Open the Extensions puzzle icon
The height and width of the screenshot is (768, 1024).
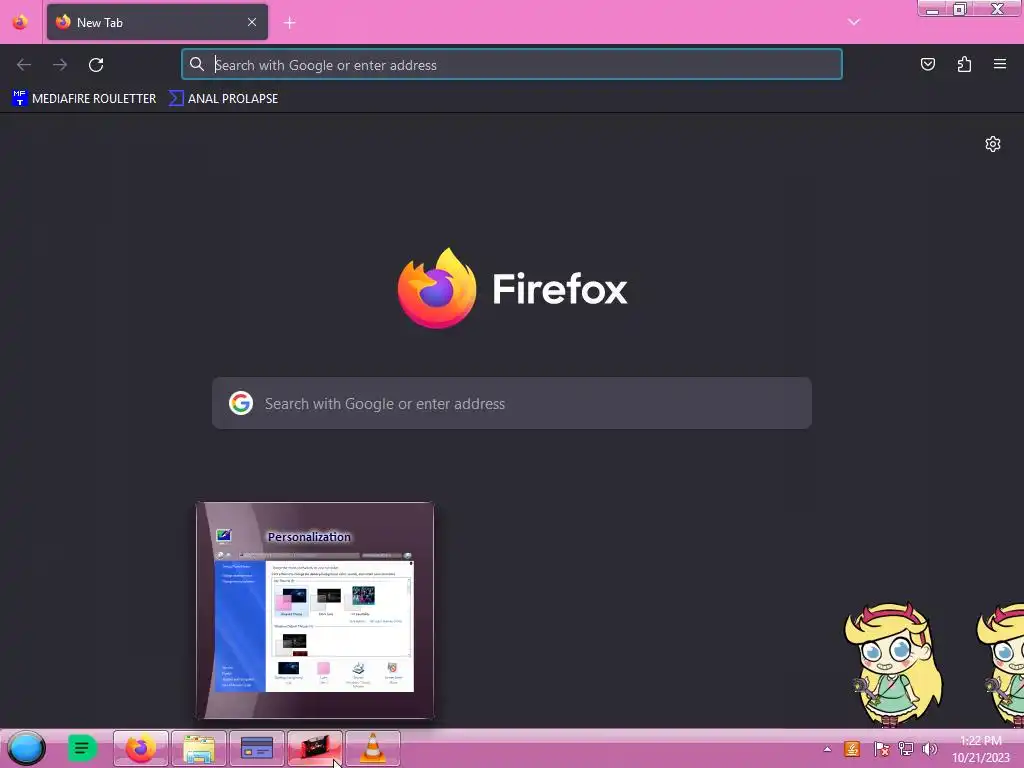click(964, 64)
